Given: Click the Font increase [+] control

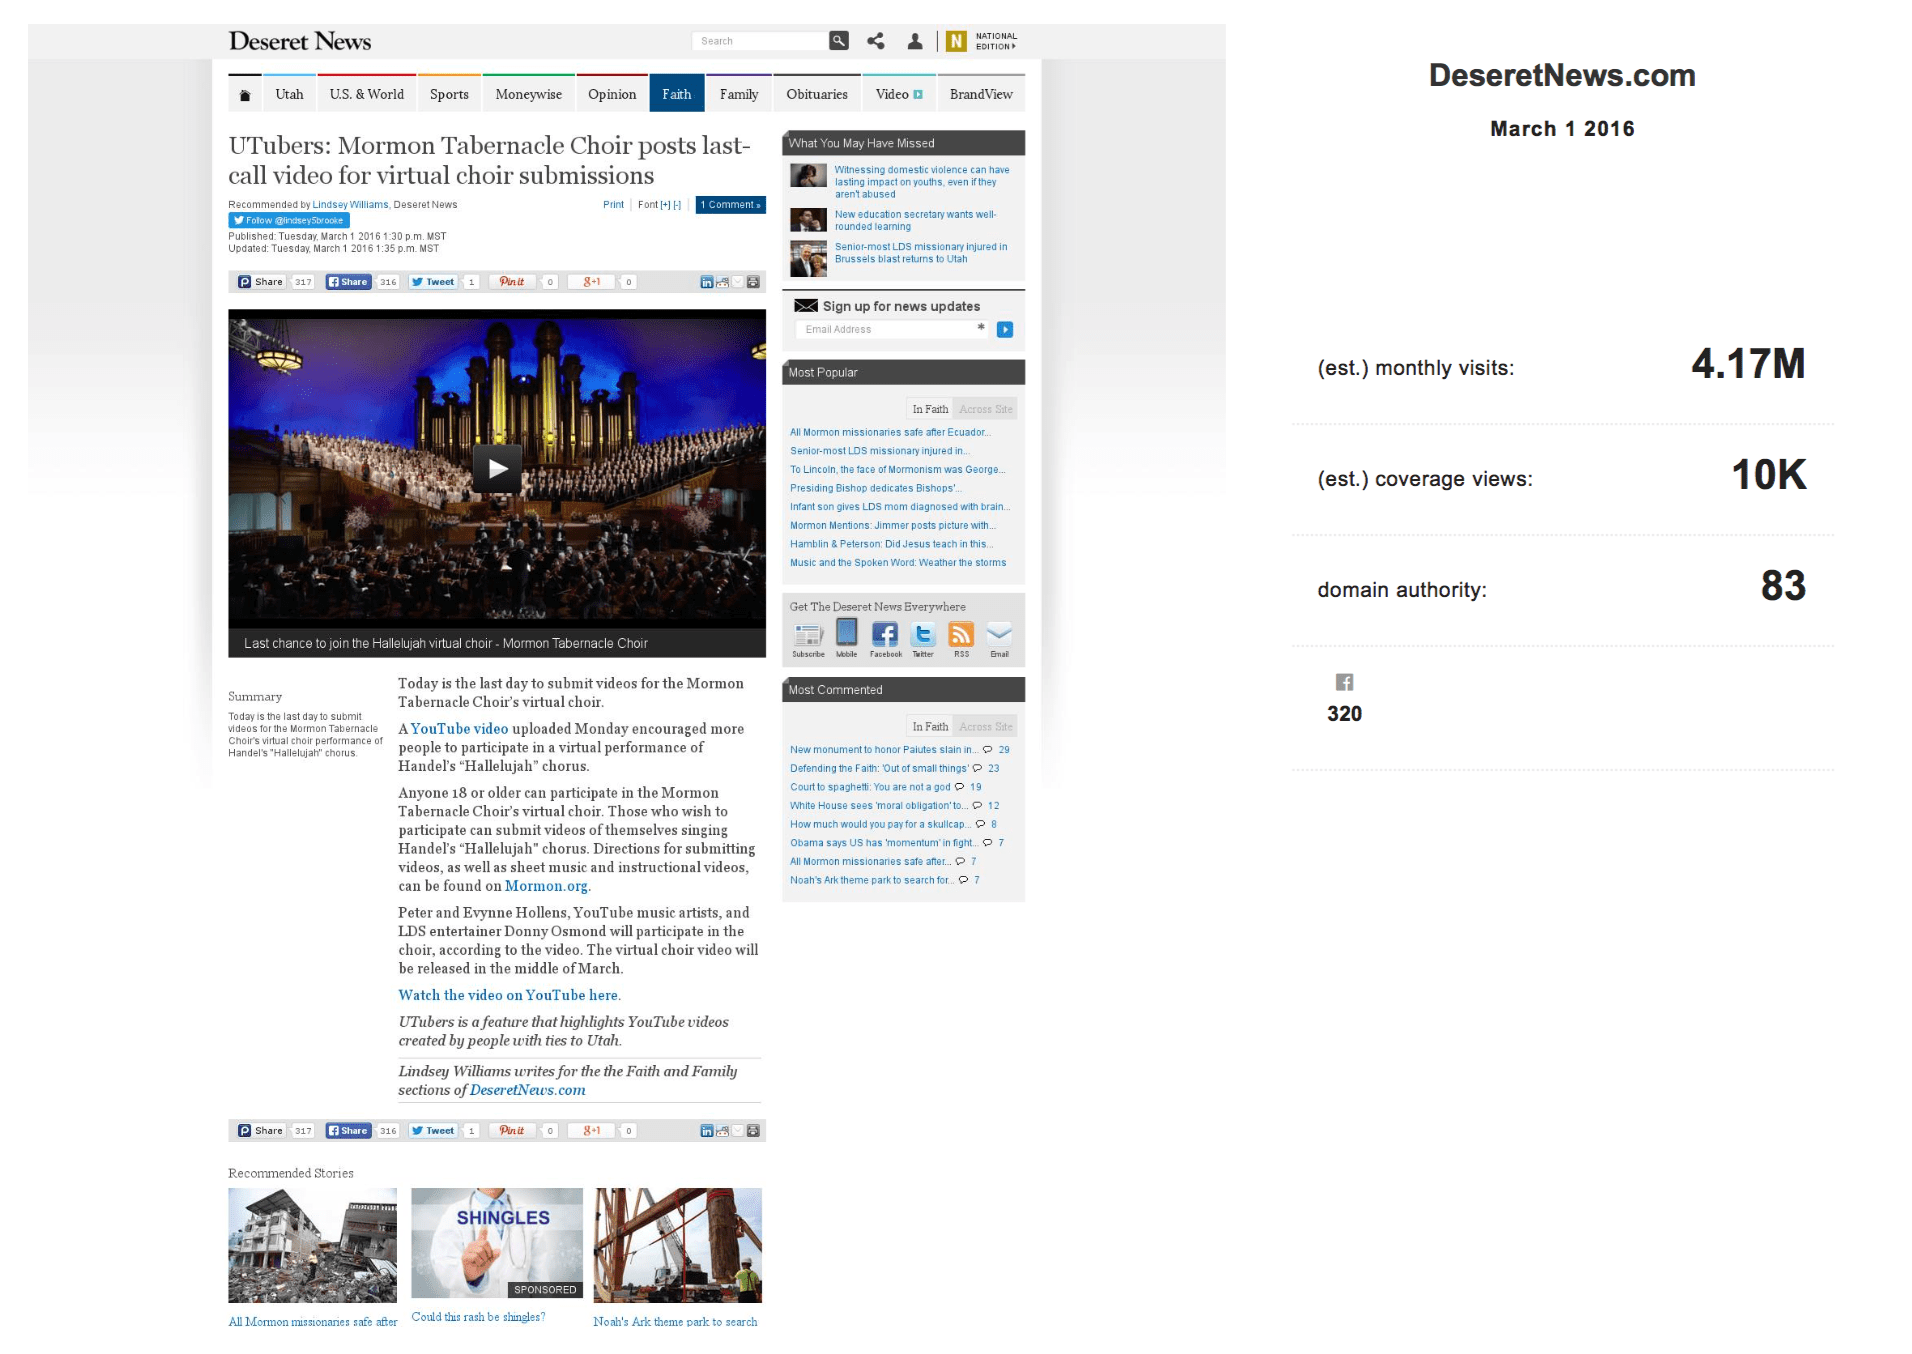Looking at the screenshot, I should click(x=665, y=205).
